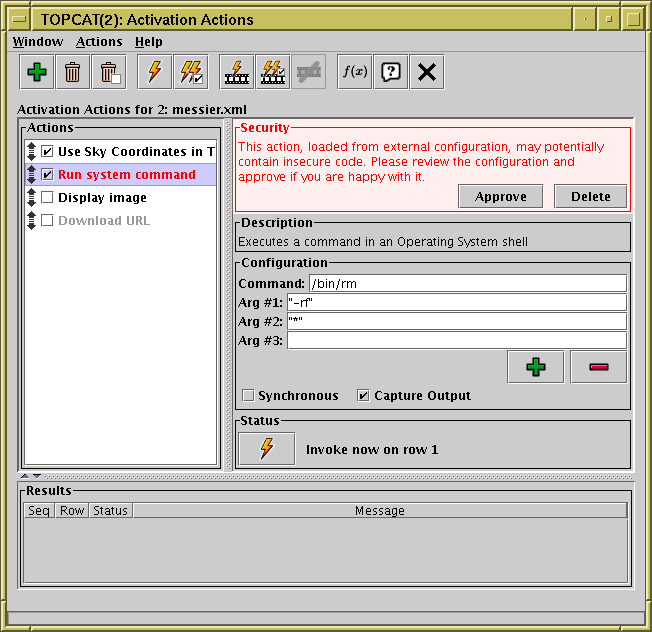
Task: Click the Activate Selected Action sequence icon
Action: coord(236,72)
